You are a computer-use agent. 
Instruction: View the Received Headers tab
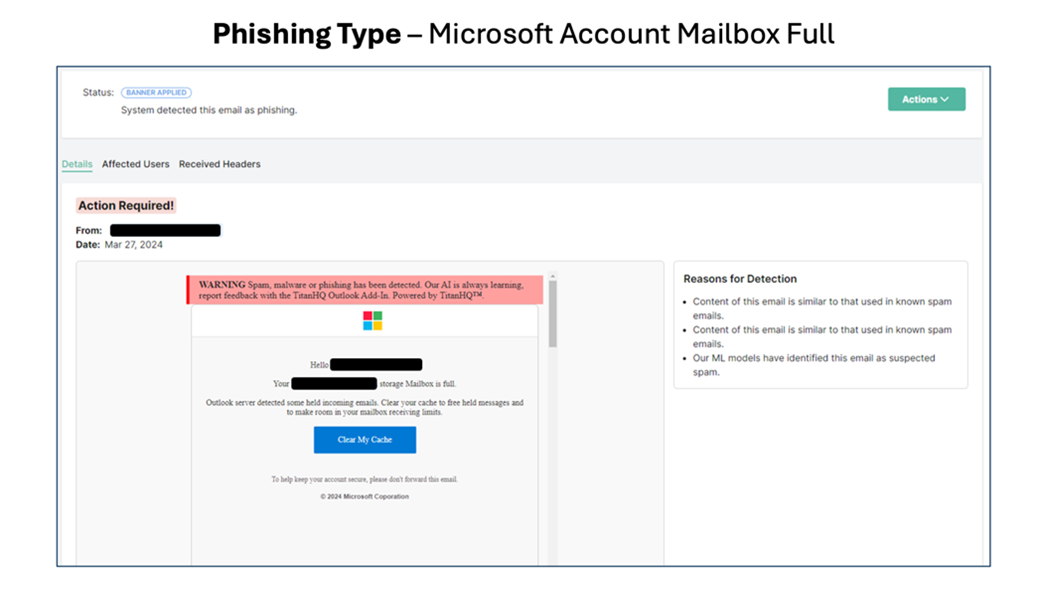point(220,164)
